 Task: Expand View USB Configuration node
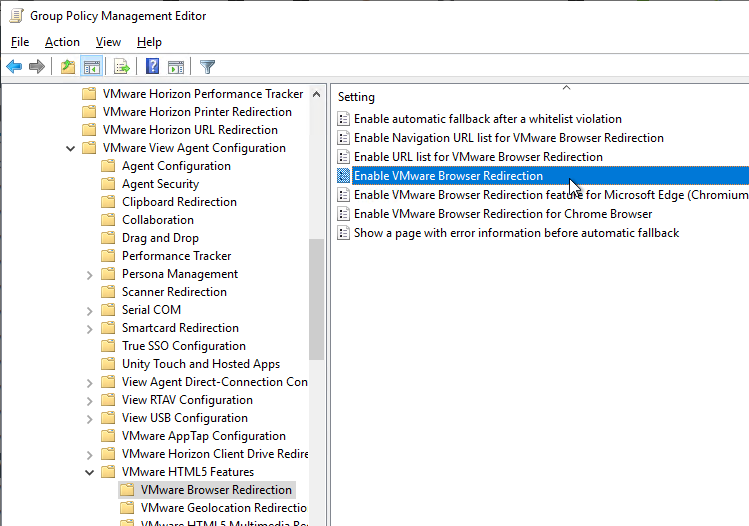pos(89,419)
